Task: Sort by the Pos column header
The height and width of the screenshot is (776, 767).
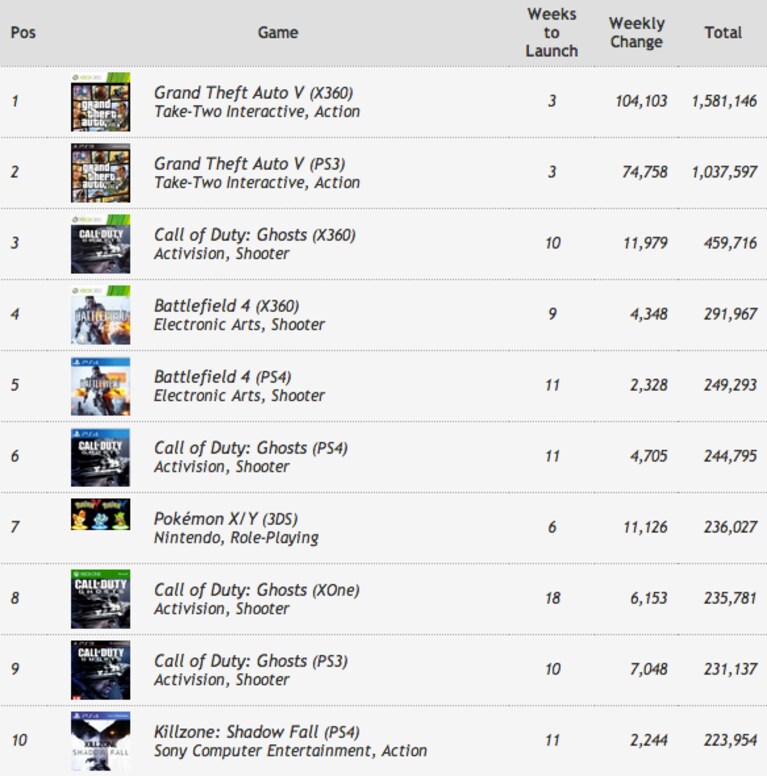Action: (23, 33)
